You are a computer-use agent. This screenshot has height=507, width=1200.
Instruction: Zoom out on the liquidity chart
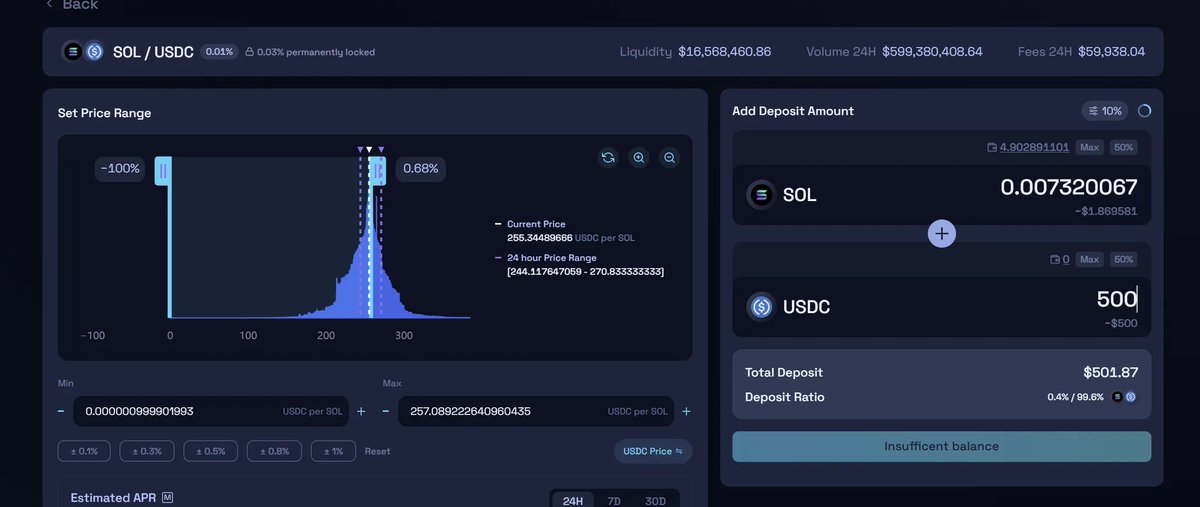click(x=670, y=157)
